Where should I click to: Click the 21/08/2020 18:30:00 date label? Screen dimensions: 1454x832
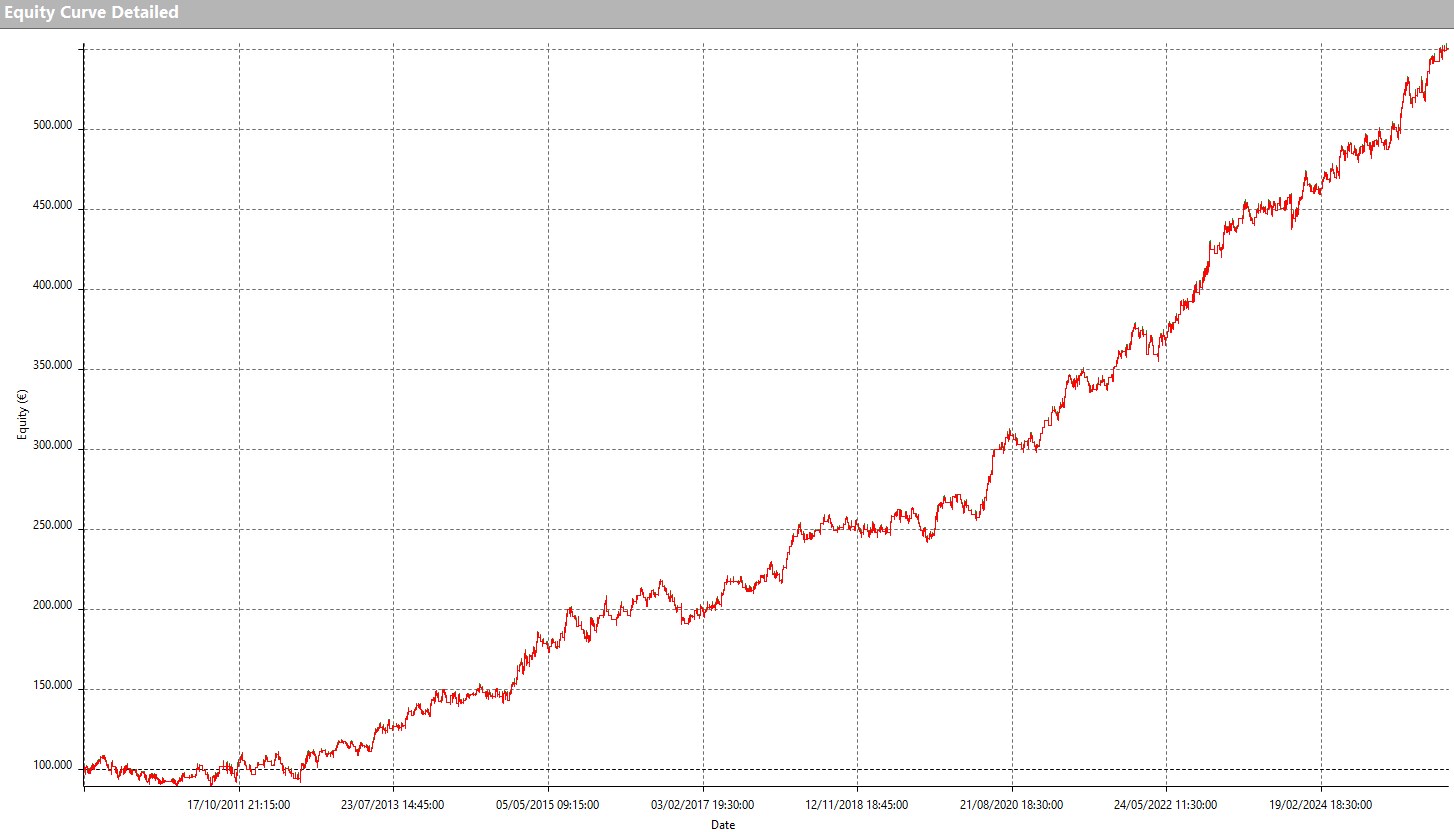[x=1012, y=805]
